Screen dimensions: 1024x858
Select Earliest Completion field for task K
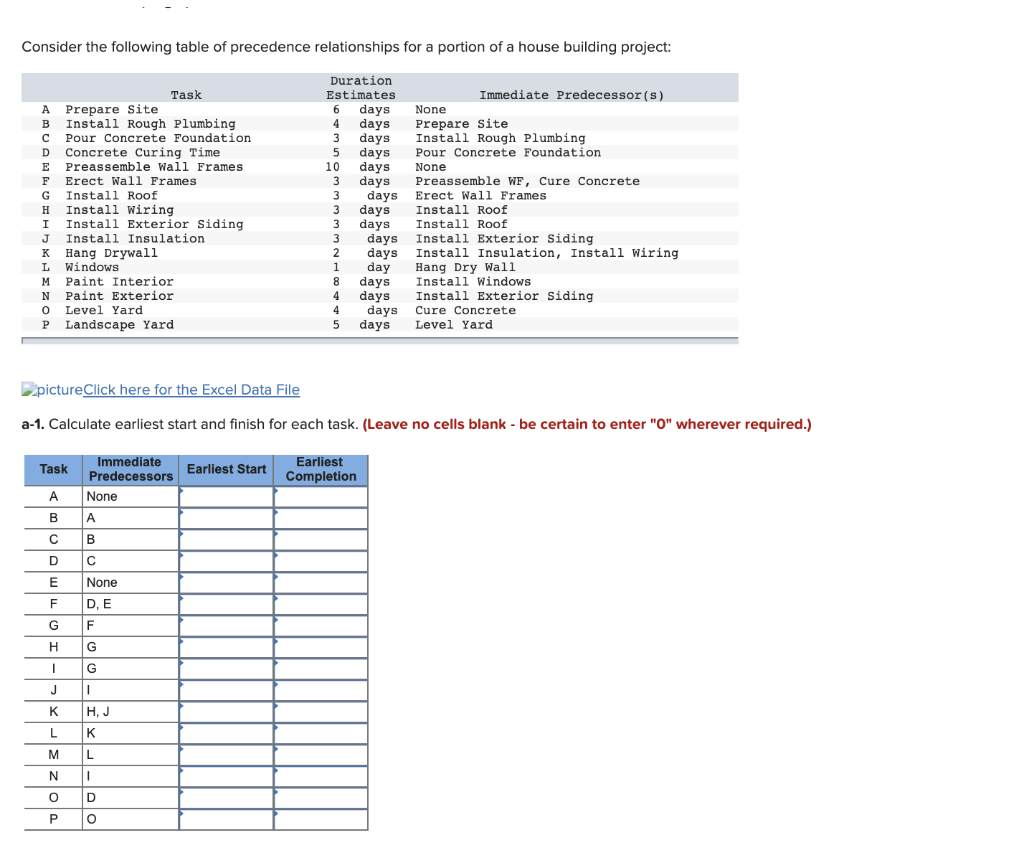point(321,712)
